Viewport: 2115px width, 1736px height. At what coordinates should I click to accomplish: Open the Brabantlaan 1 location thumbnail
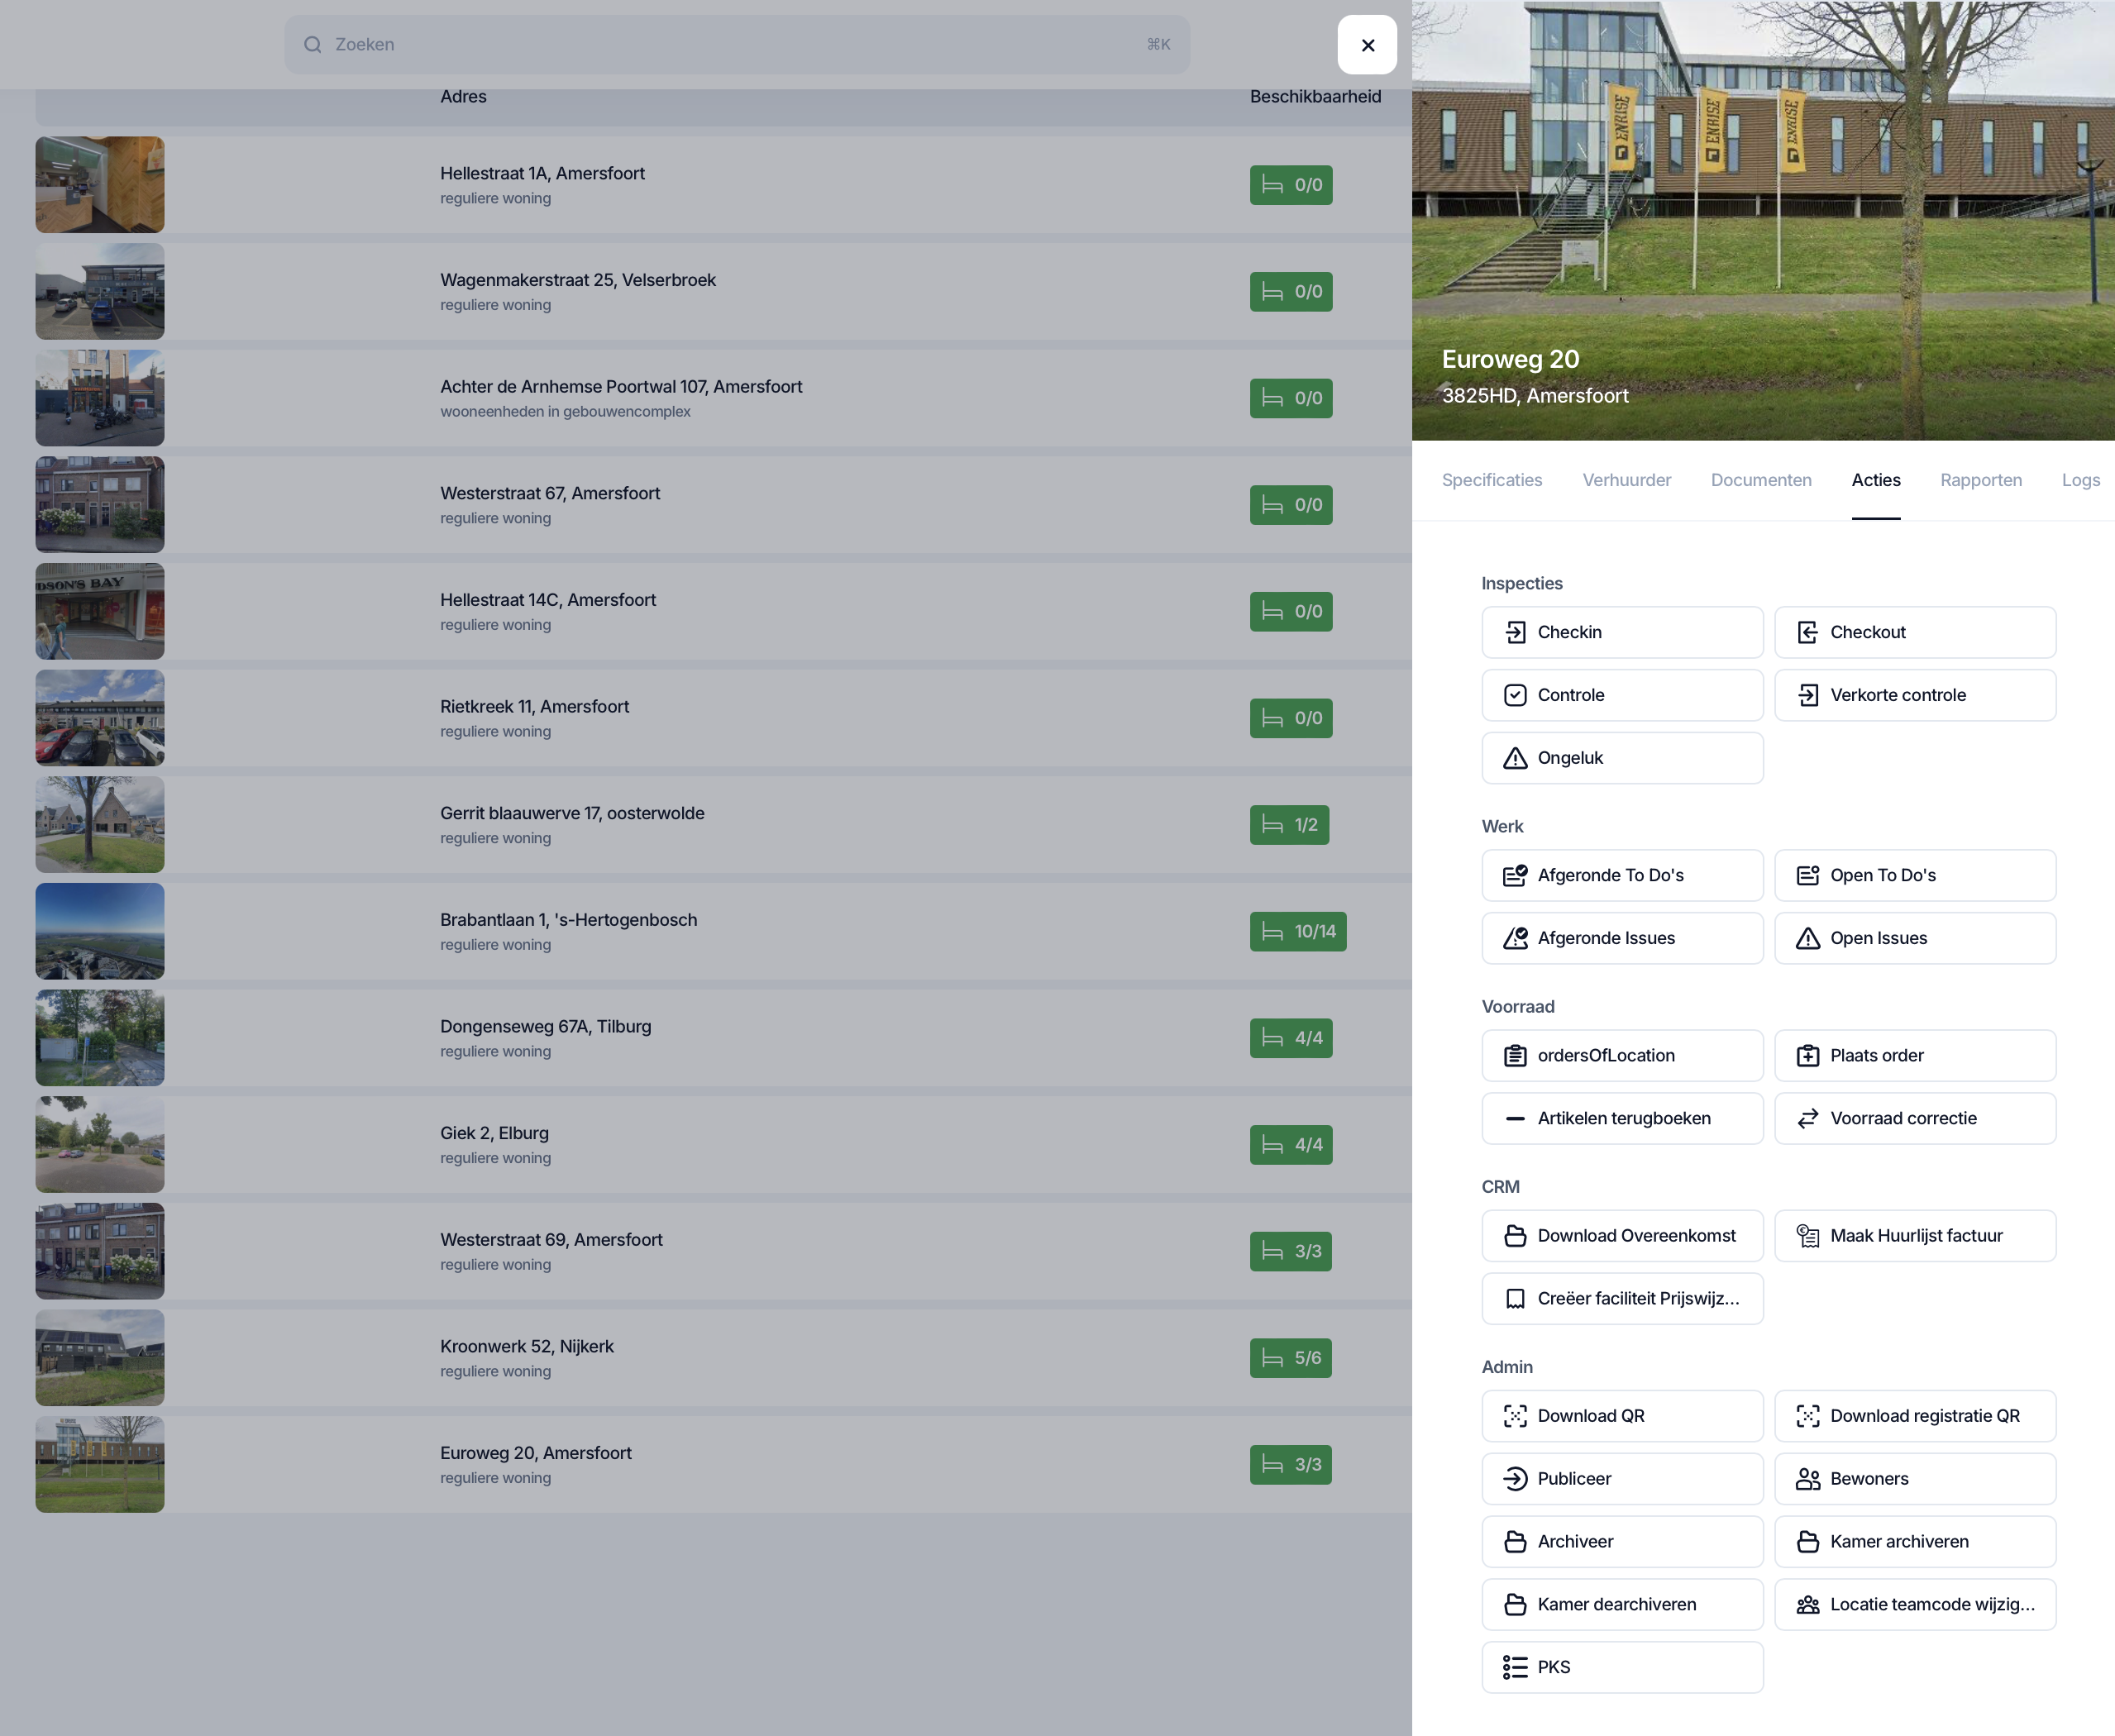coord(100,931)
